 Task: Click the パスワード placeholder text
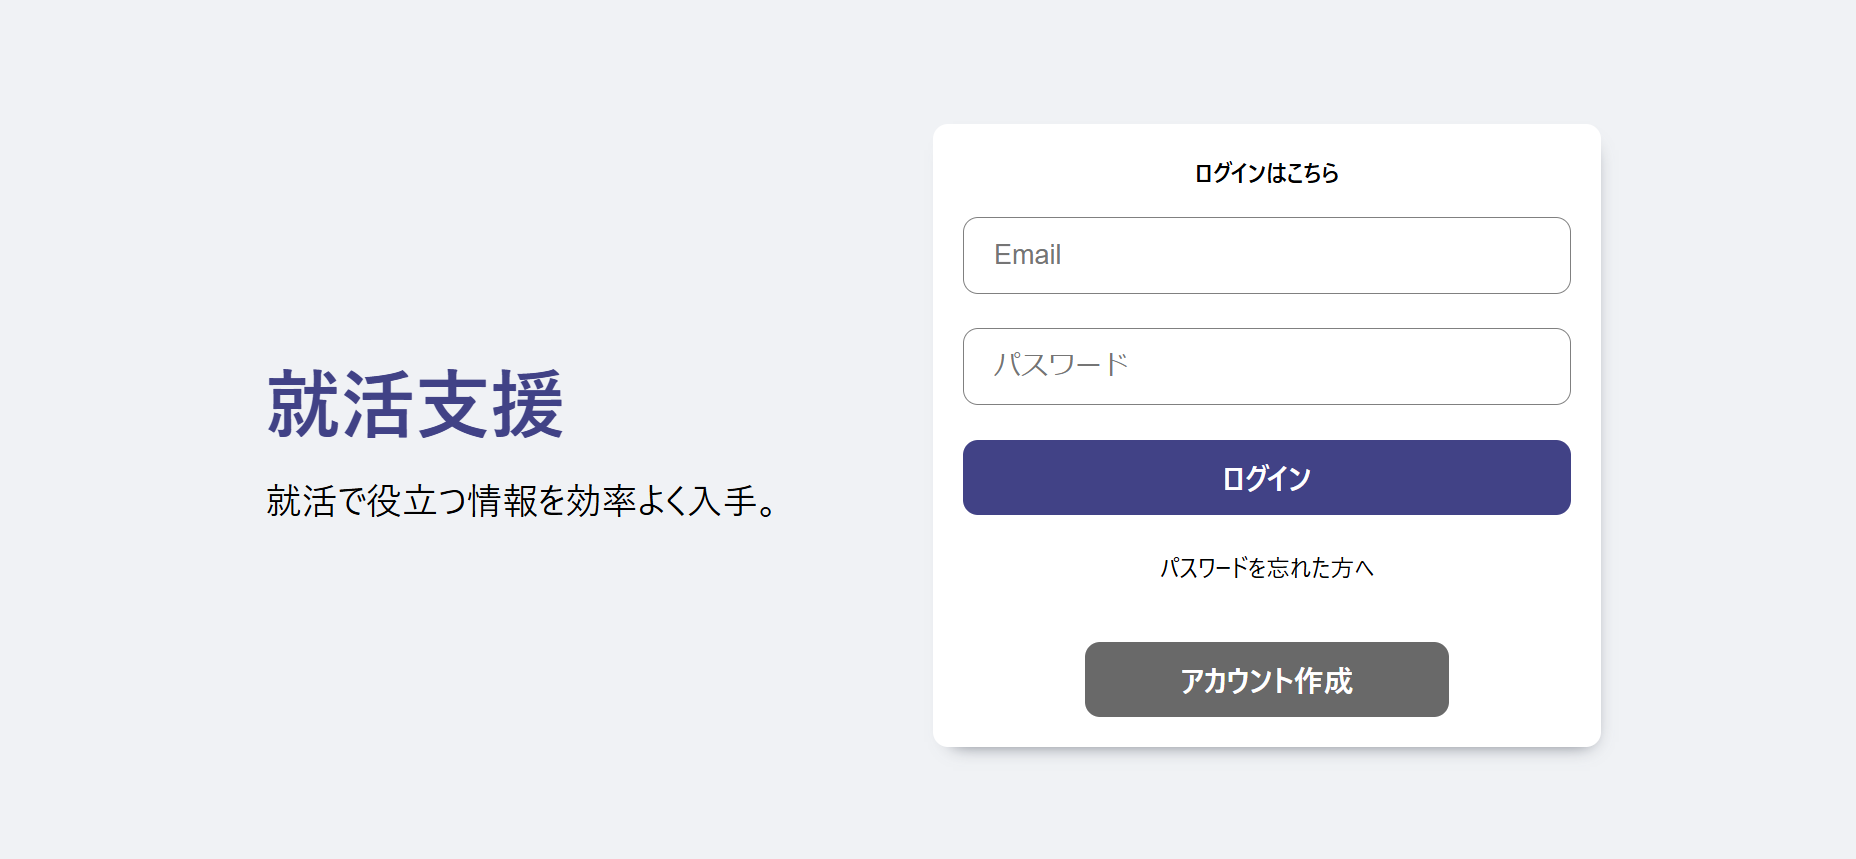point(1061,365)
